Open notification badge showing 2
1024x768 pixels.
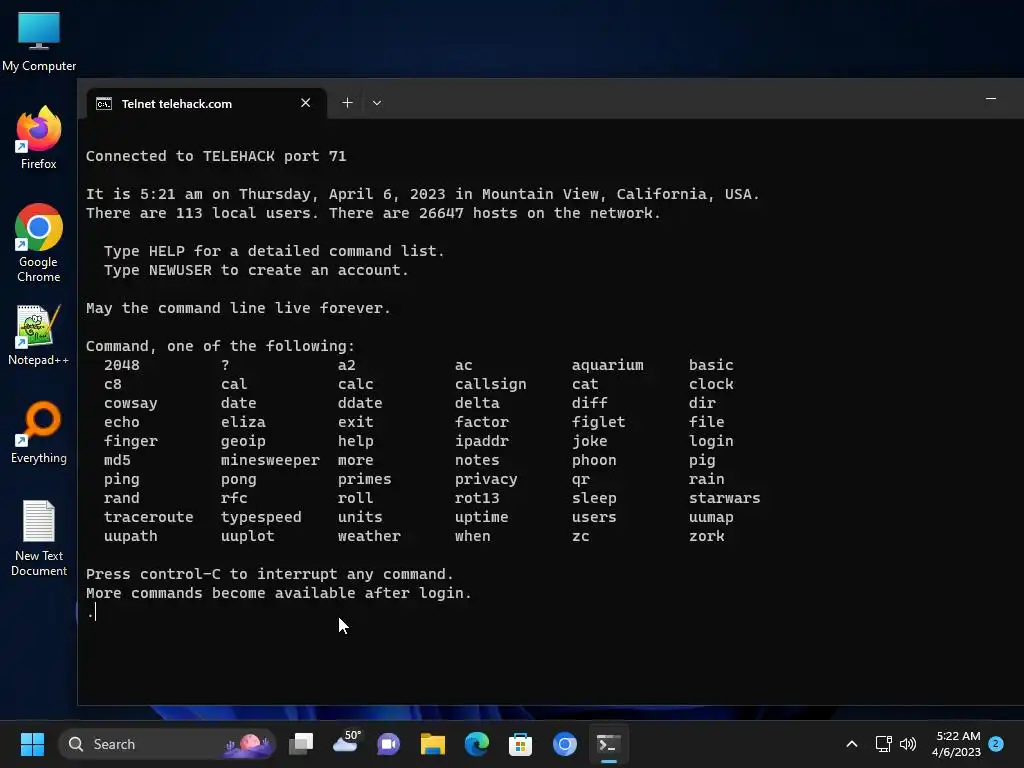point(996,744)
